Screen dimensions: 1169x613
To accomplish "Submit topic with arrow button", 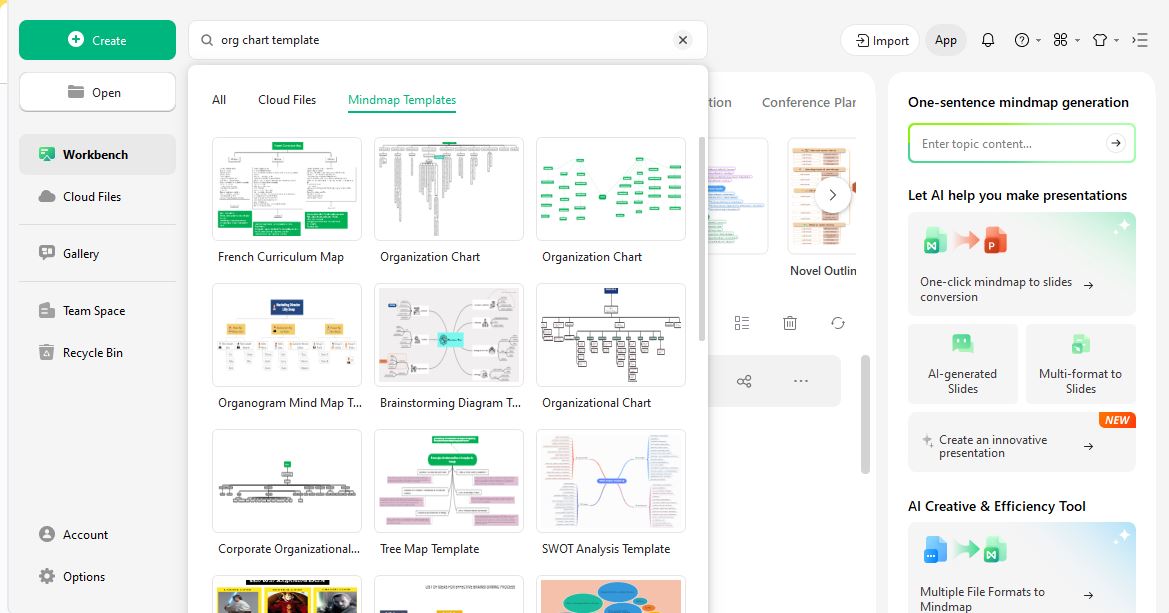I will click(x=1115, y=143).
